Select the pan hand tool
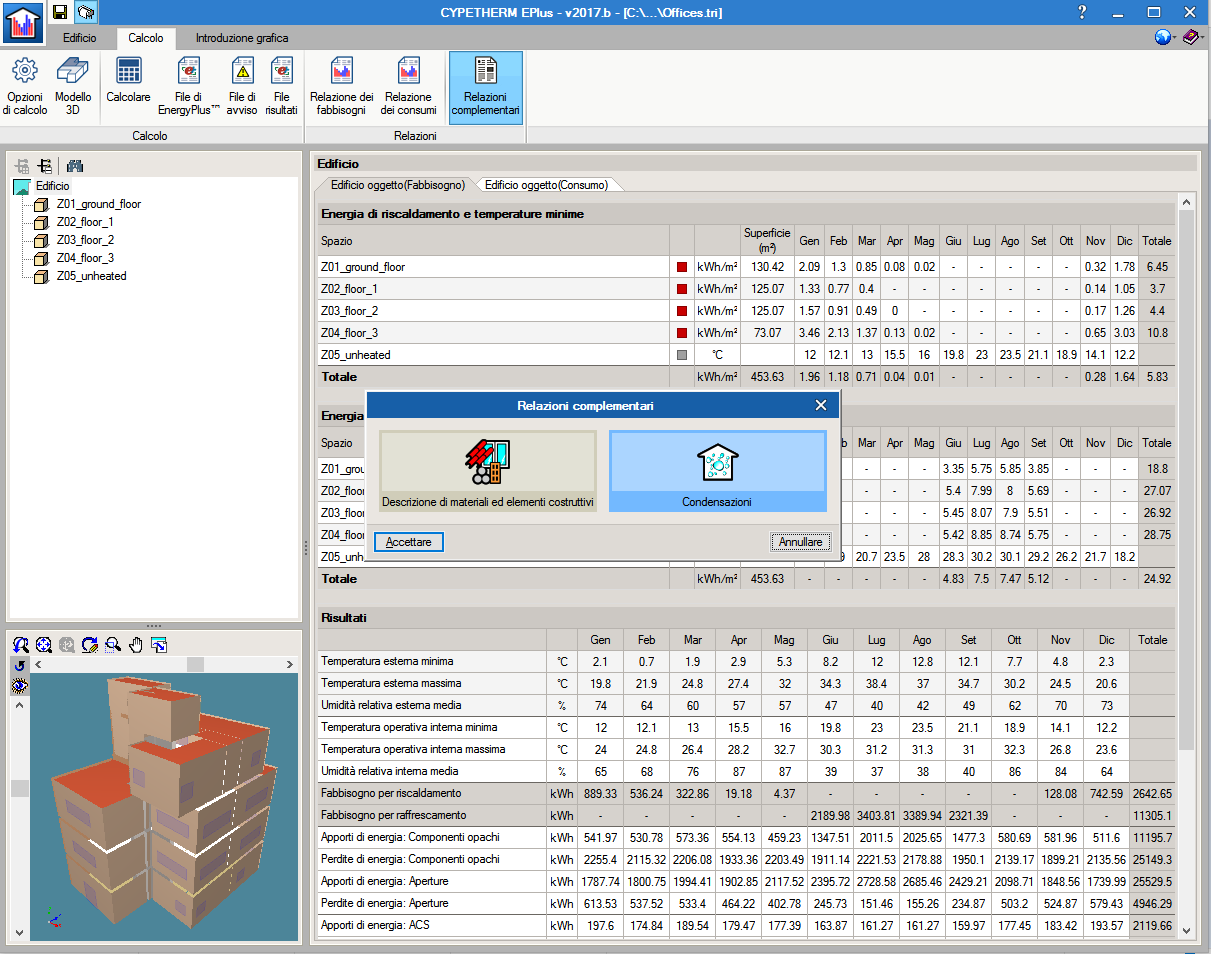Screen dimensions: 1211x954 pyautogui.click(x=136, y=645)
